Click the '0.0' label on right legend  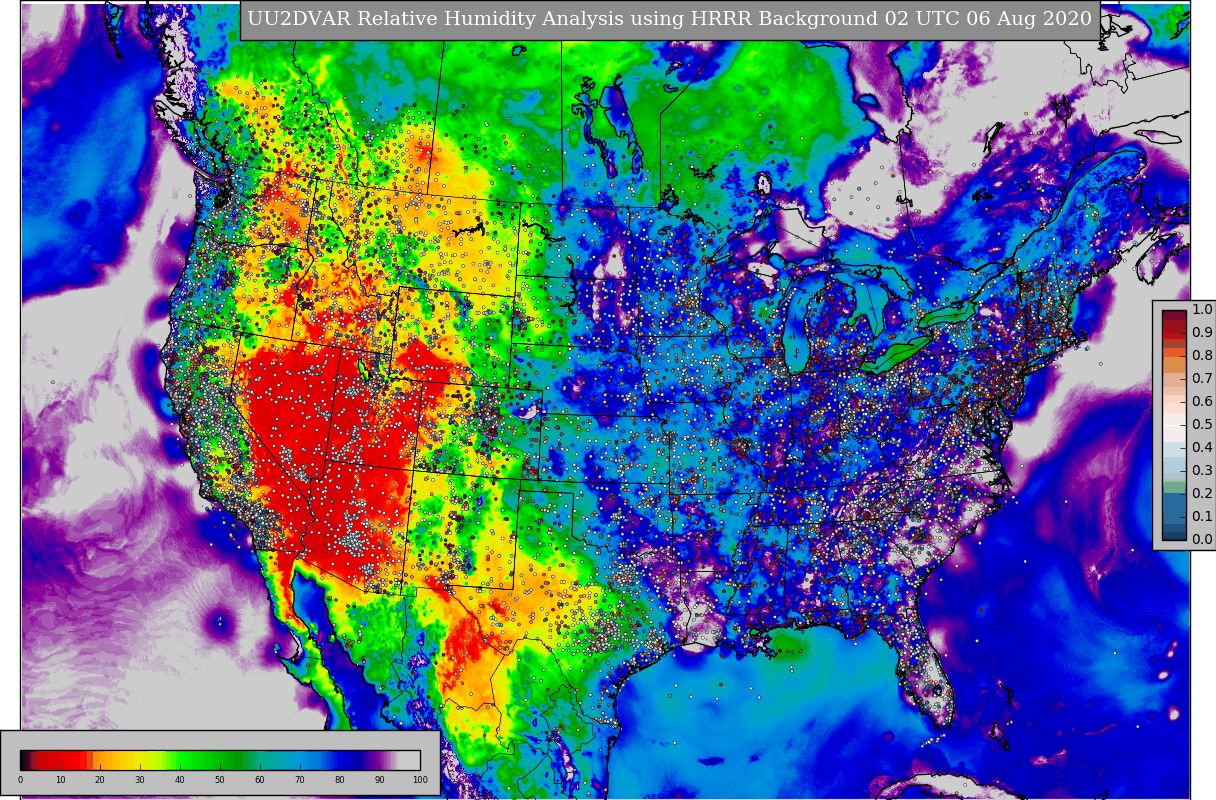click(1202, 540)
